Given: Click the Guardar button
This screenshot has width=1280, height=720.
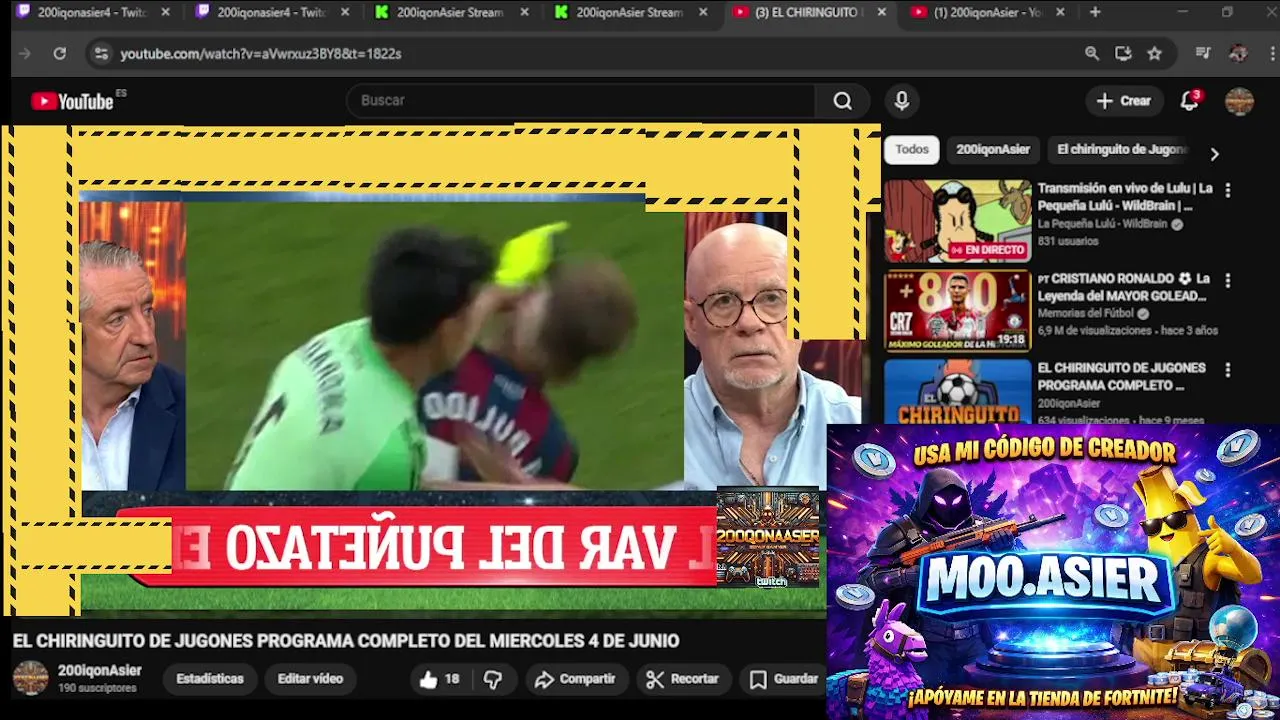Looking at the screenshot, I should click(x=785, y=679).
